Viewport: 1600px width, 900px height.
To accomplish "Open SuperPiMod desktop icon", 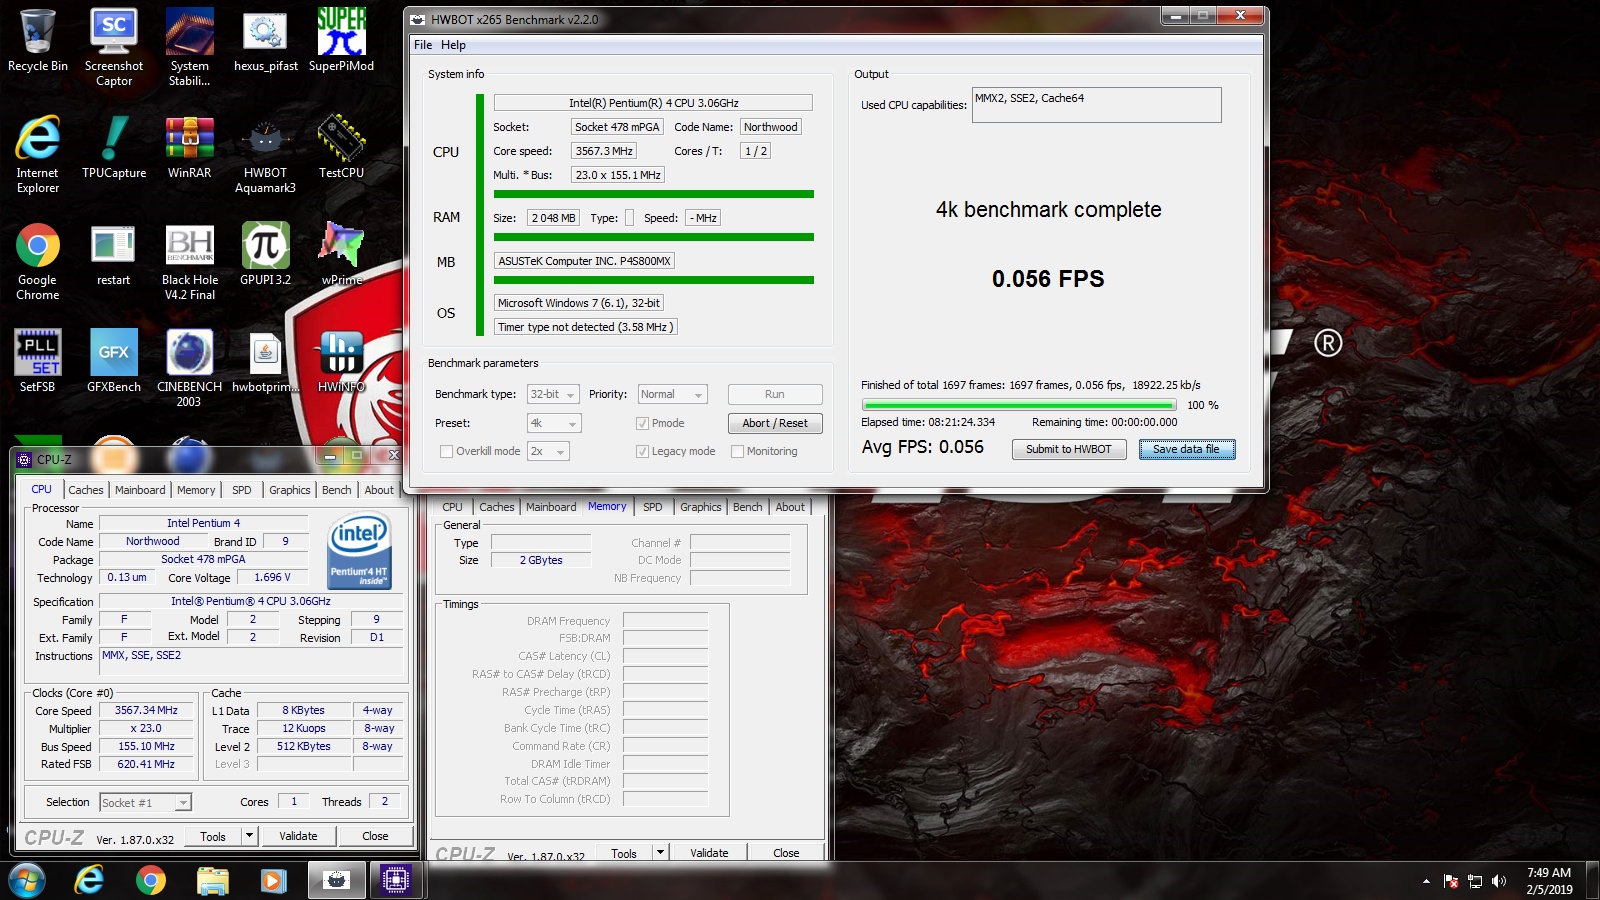I will point(341,41).
